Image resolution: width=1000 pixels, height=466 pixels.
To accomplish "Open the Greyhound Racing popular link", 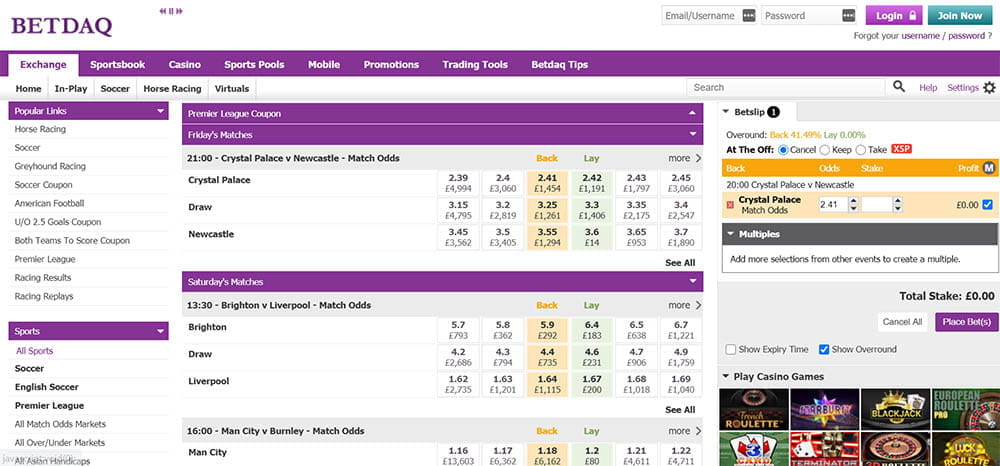I will click(x=50, y=166).
